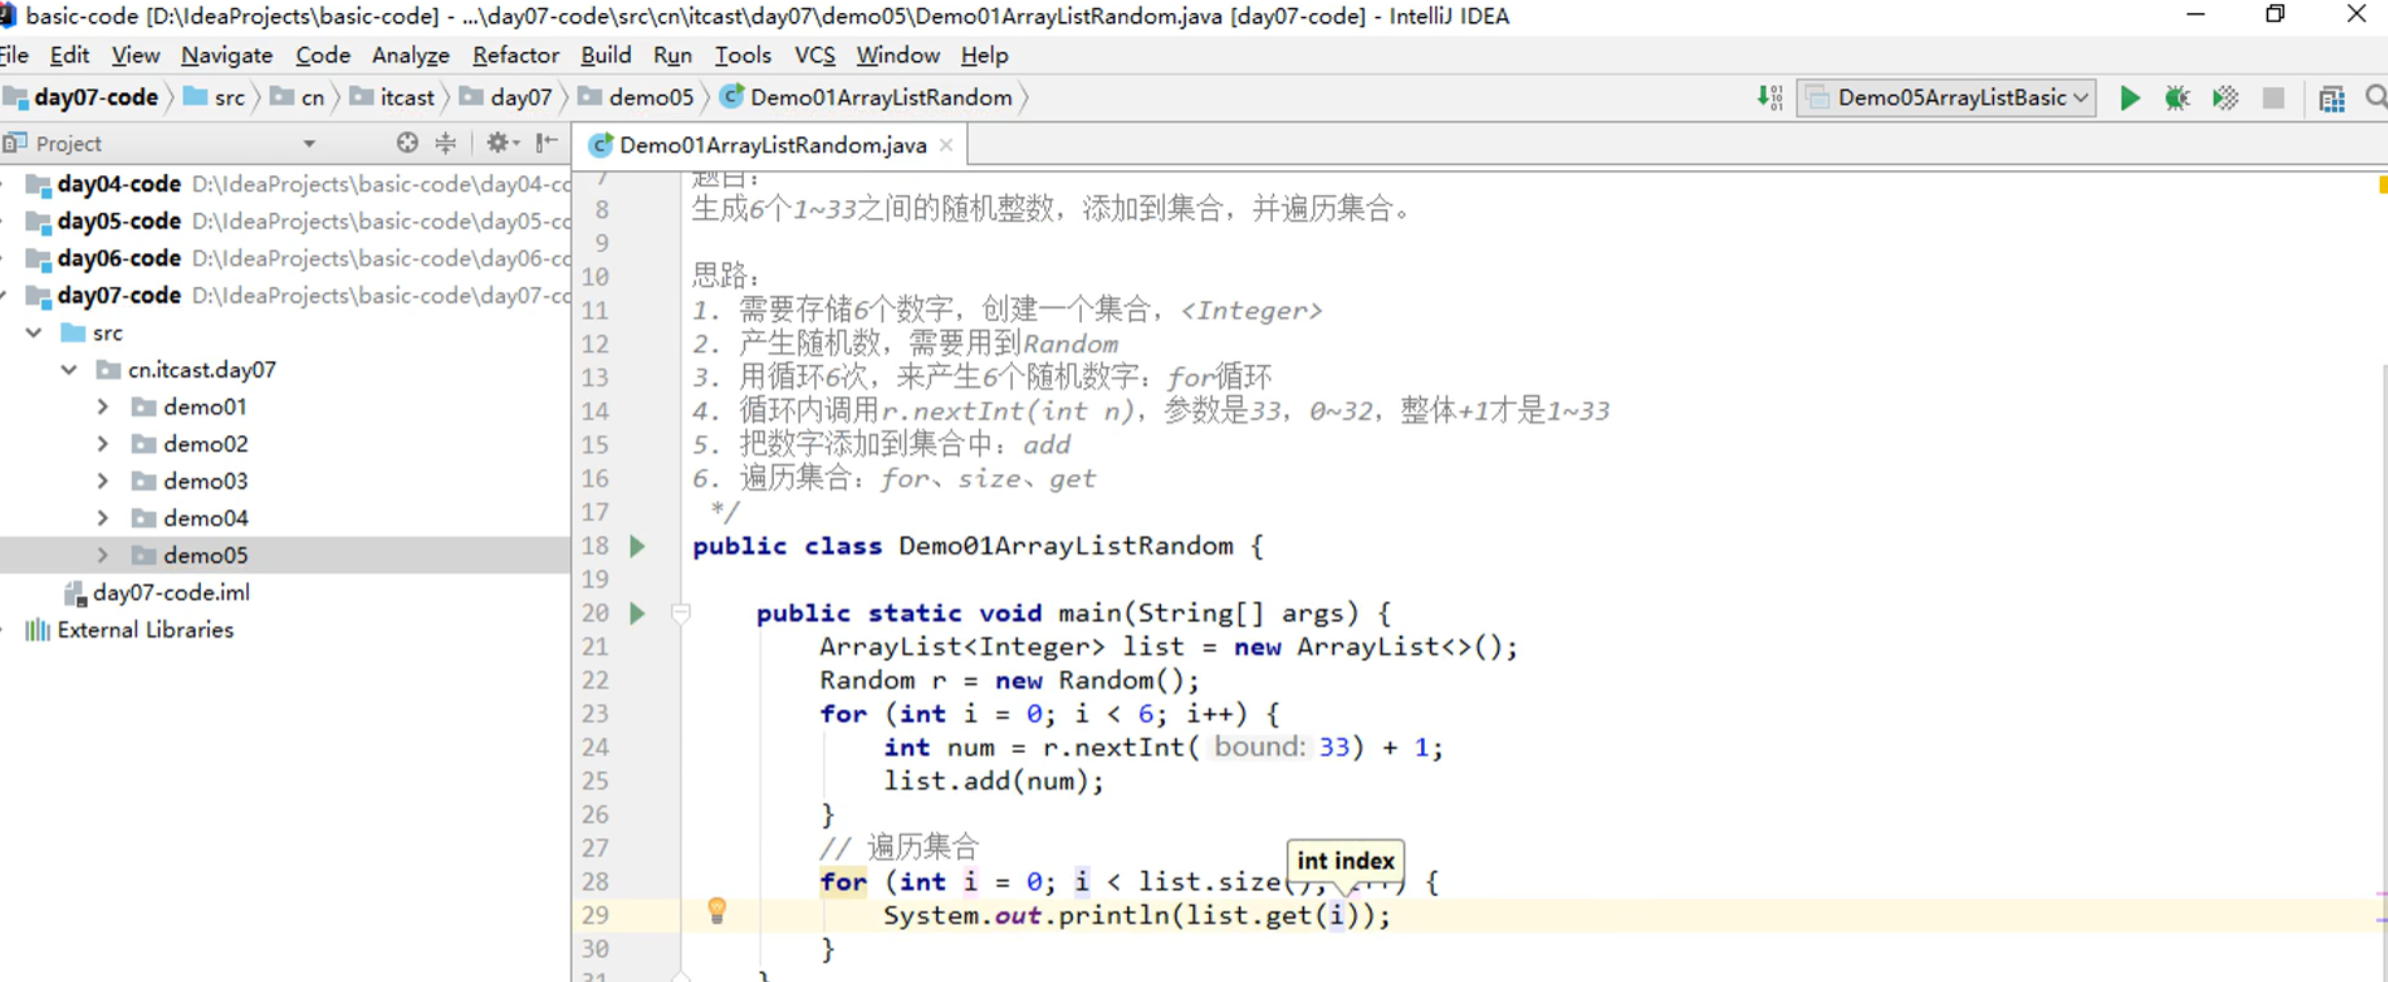Close the Demo01ArrayListRandom.java tab

946,146
